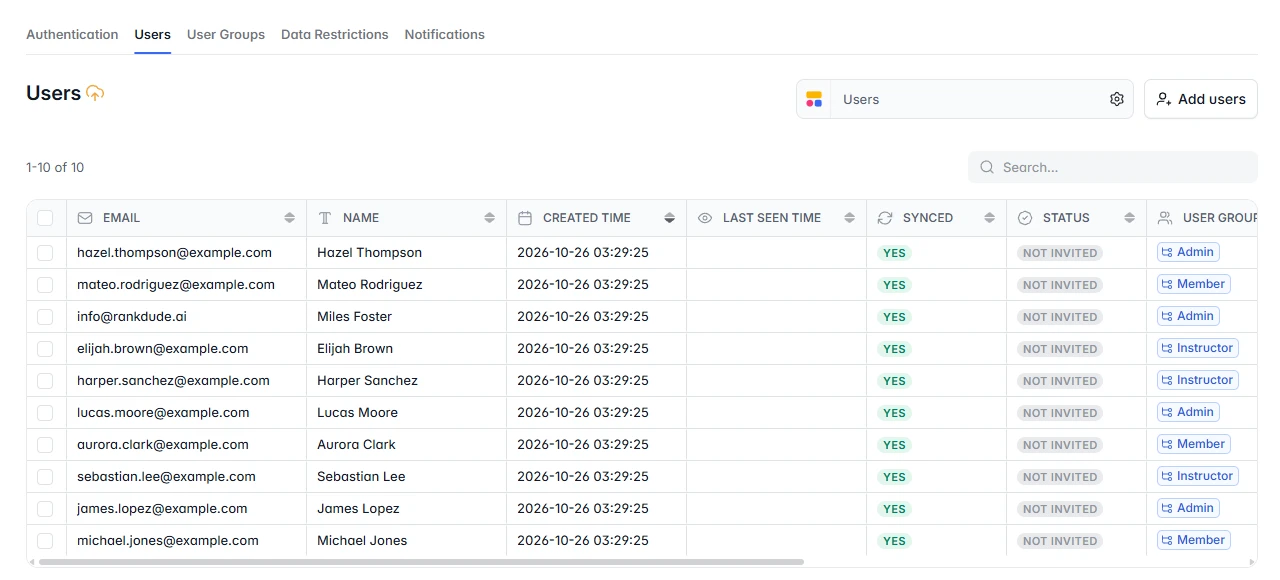Click the calendar icon in CREATED TIME header

[525, 217]
